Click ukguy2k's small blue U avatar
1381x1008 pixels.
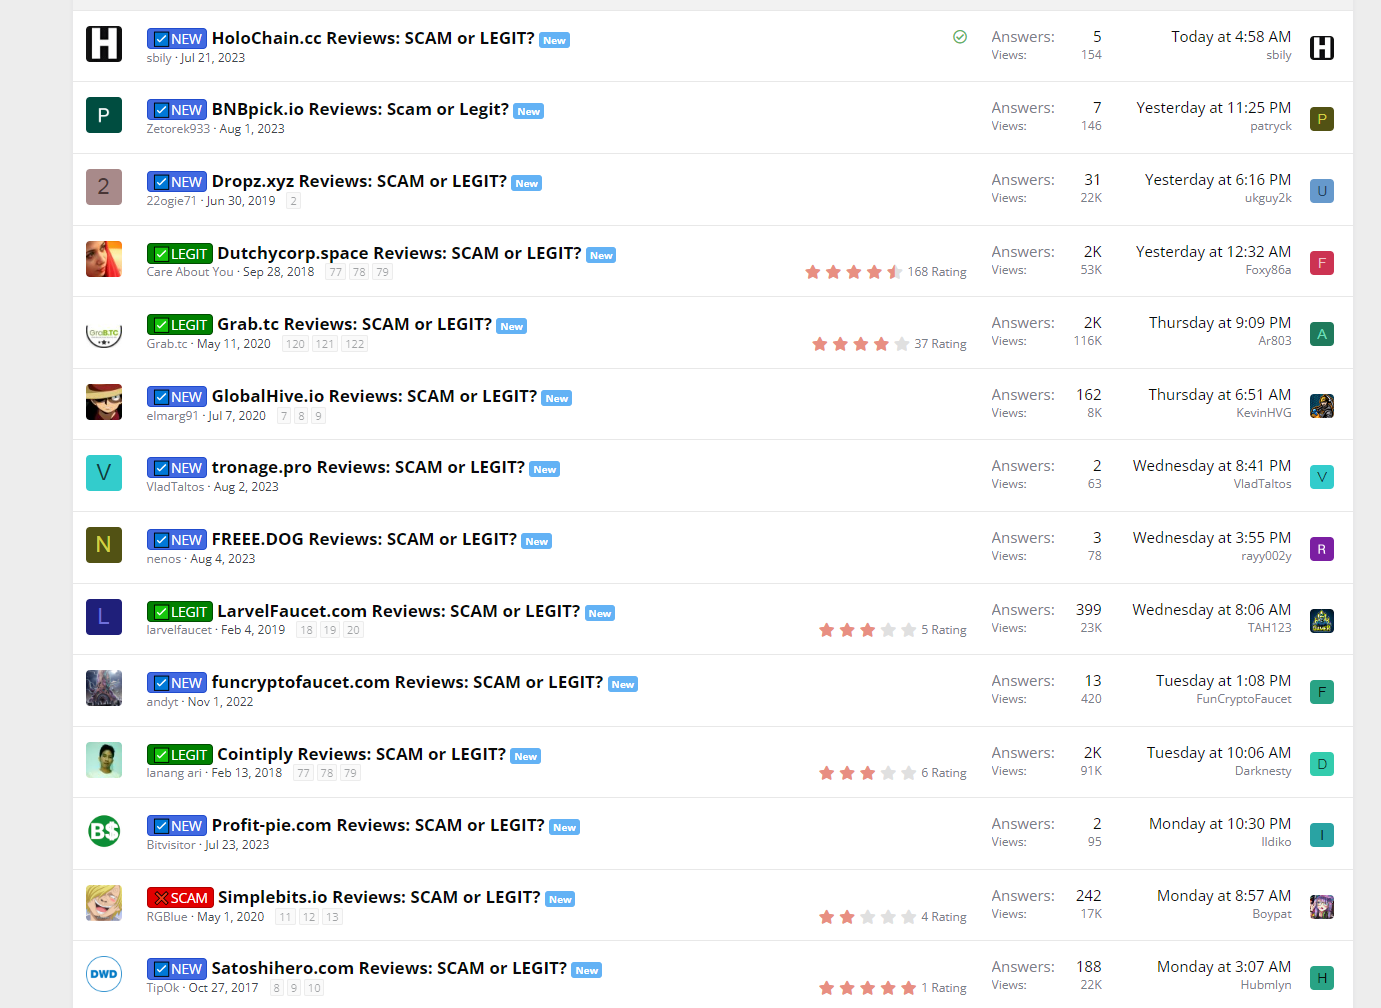[1322, 191]
